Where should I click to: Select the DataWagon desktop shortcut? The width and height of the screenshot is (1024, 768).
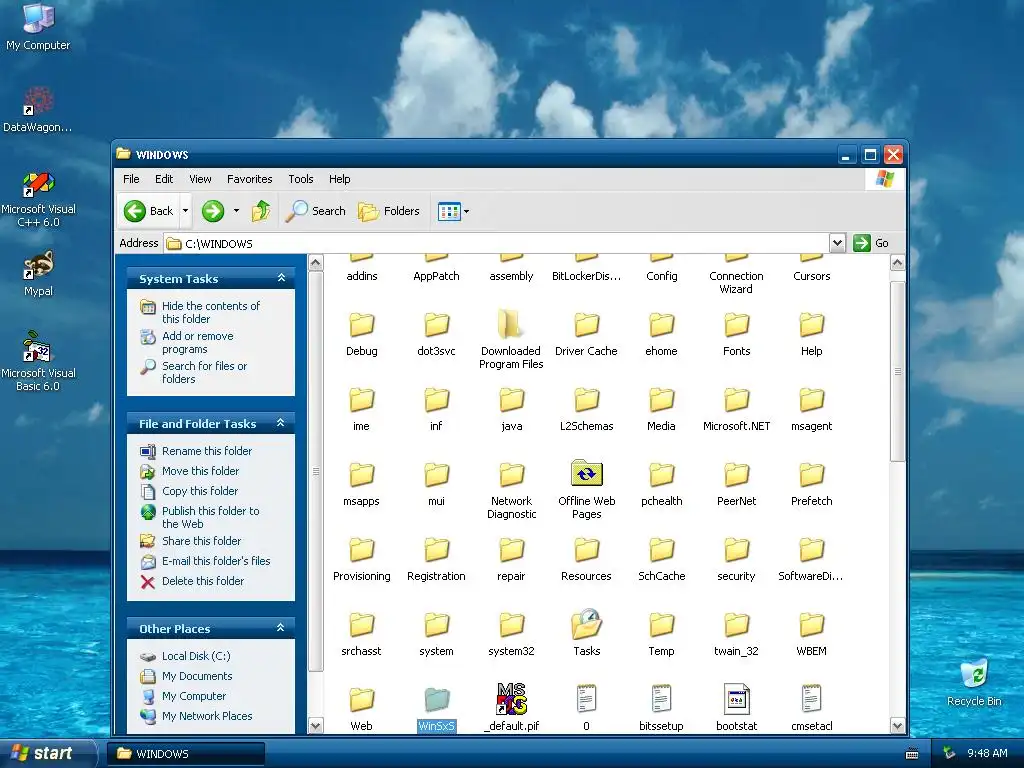click(x=38, y=101)
